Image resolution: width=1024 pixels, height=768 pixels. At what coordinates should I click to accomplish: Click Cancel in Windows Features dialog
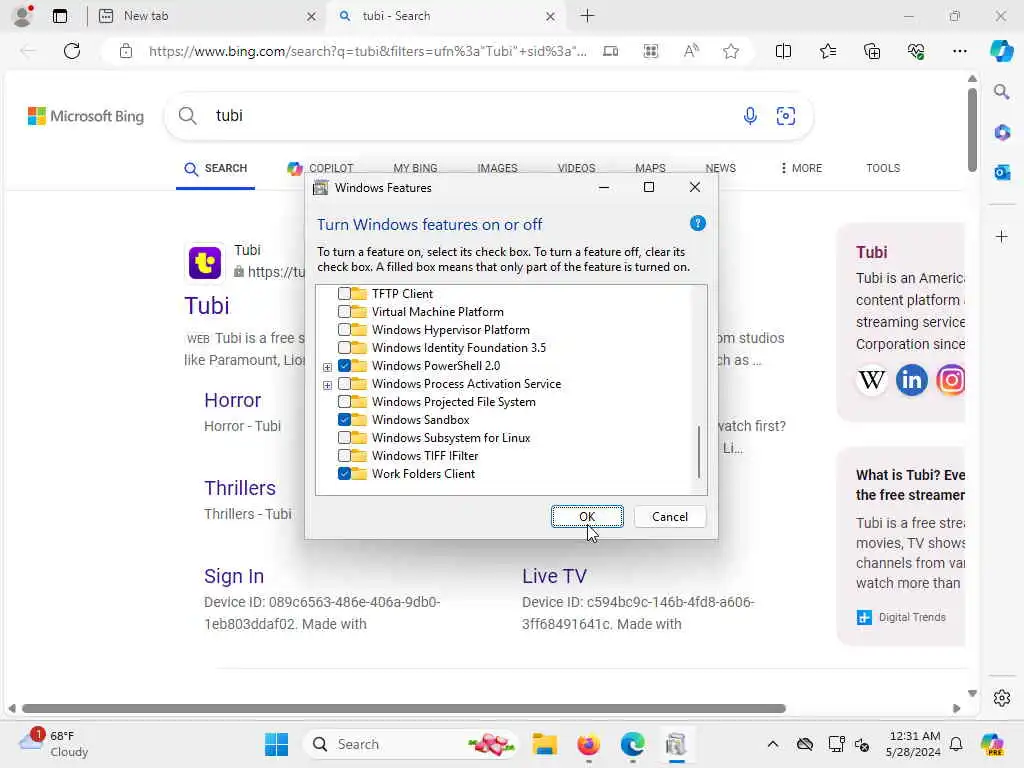[x=669, y=517]
